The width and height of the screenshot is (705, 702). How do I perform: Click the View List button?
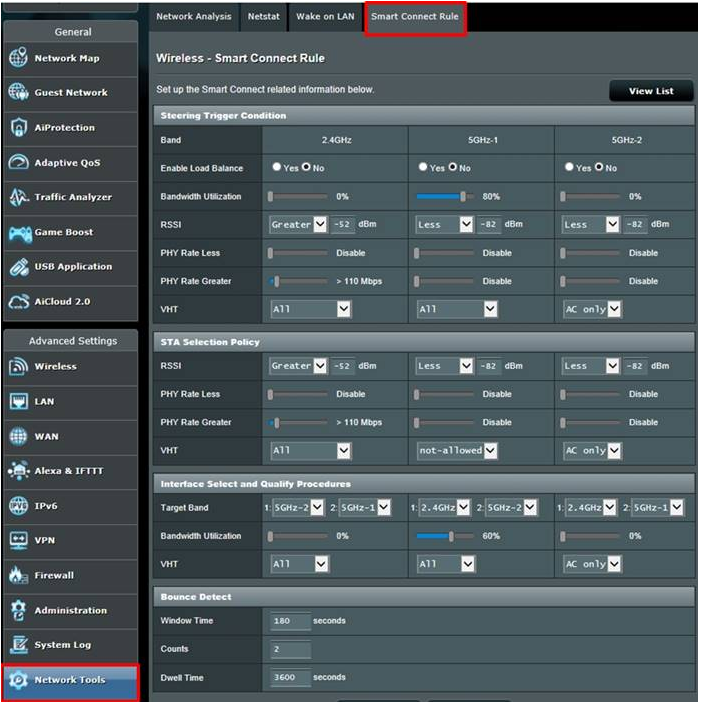point(651,91)
